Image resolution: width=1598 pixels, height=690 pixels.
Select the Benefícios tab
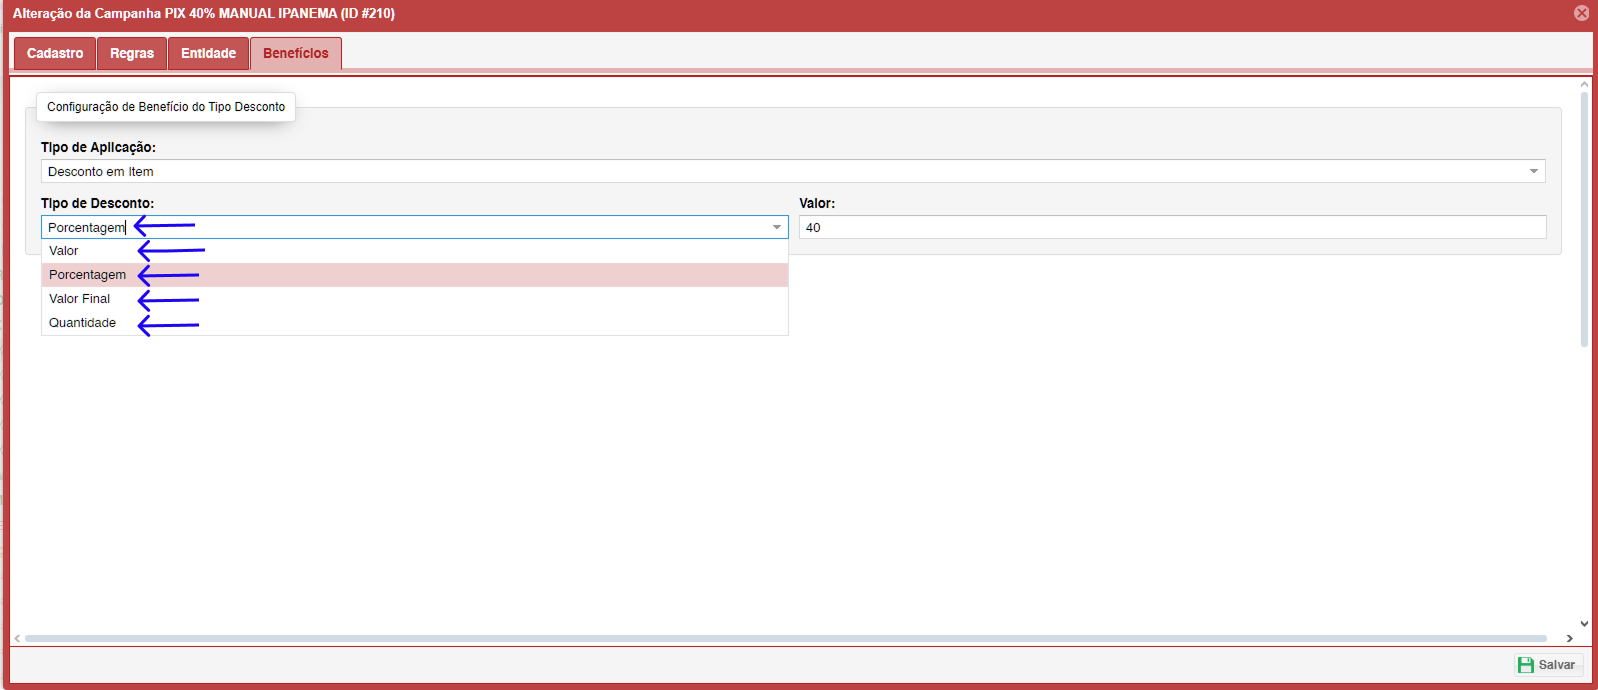[296, 53]
